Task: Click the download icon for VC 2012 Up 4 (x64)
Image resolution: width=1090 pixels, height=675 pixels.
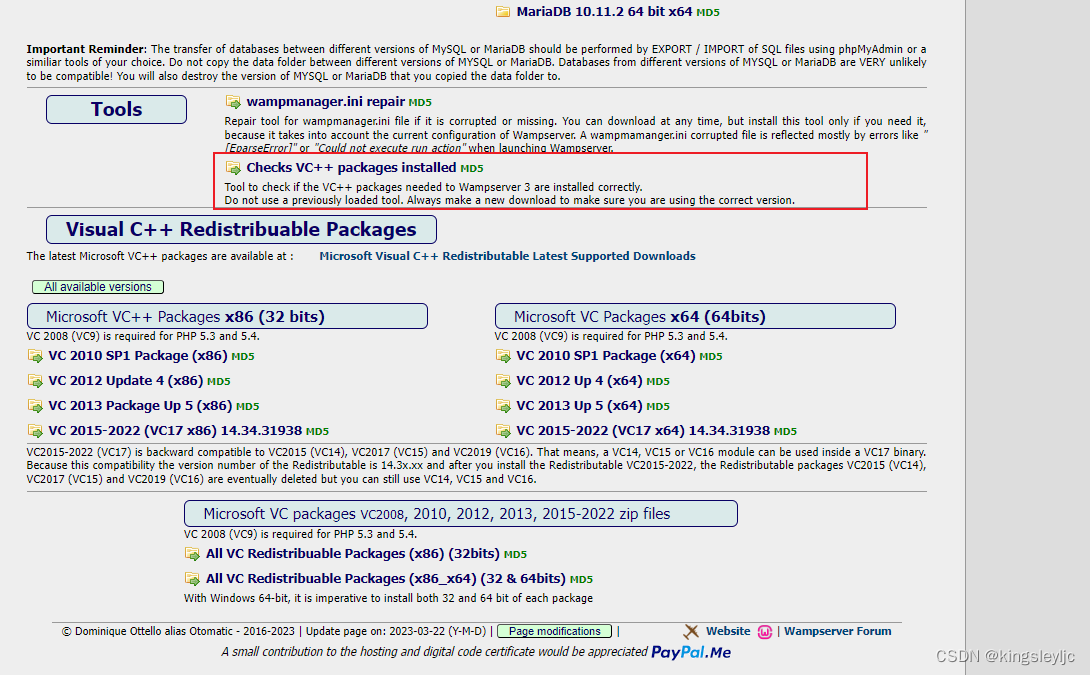Action: click(x=503, y=381)
